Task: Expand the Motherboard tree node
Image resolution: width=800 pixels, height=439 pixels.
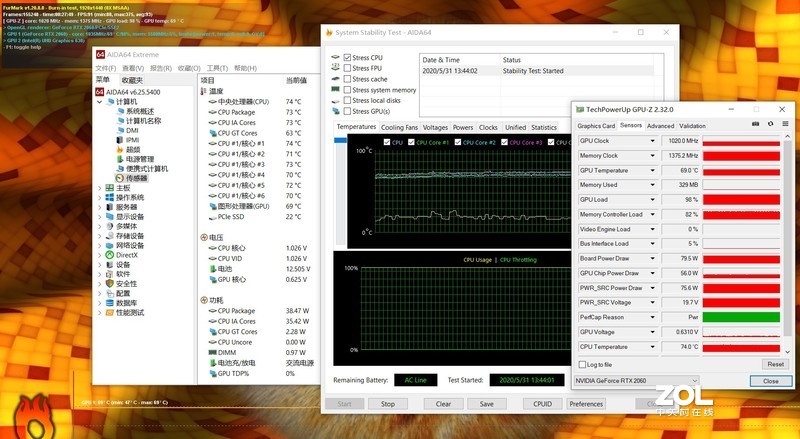Action: tap(99, 188)
